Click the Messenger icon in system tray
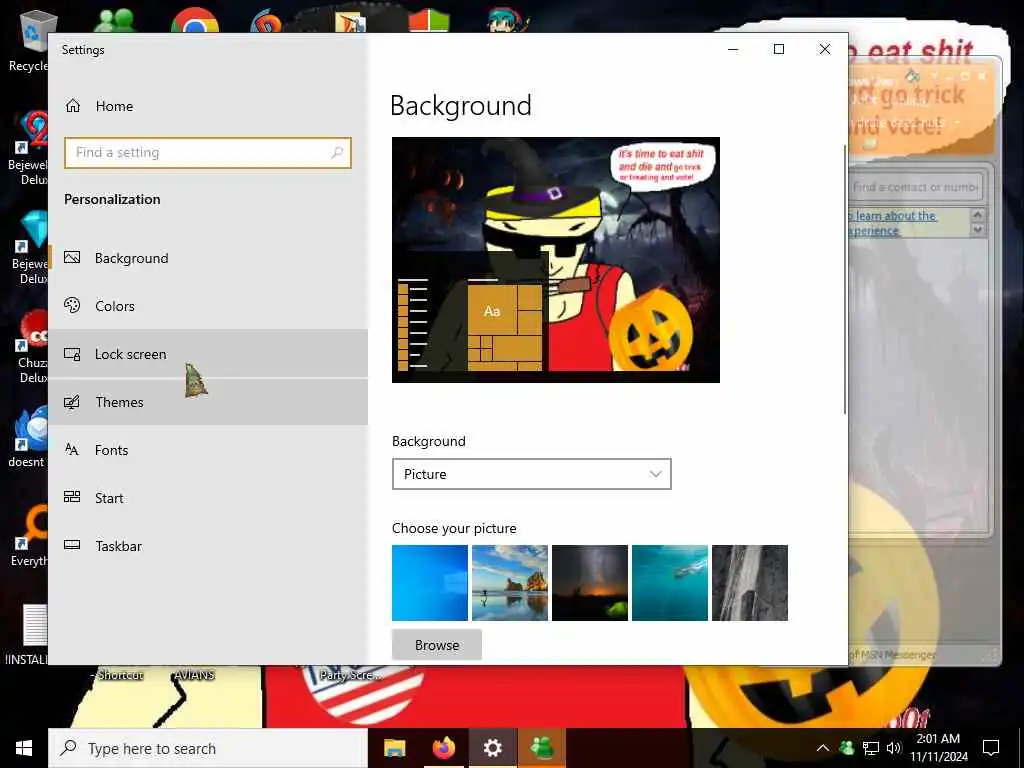The height and width of the screenshot is (768, 1024). pos(846,748)
